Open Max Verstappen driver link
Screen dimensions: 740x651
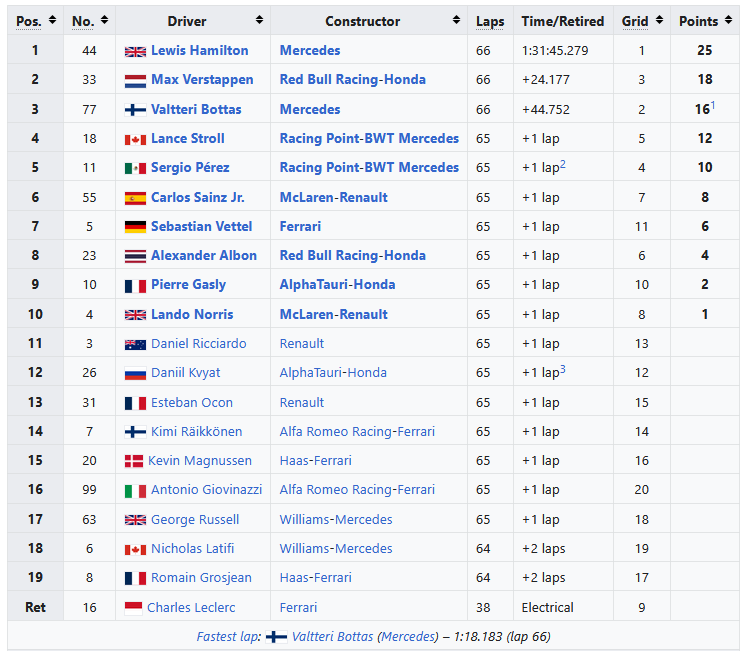click(202, 80)
